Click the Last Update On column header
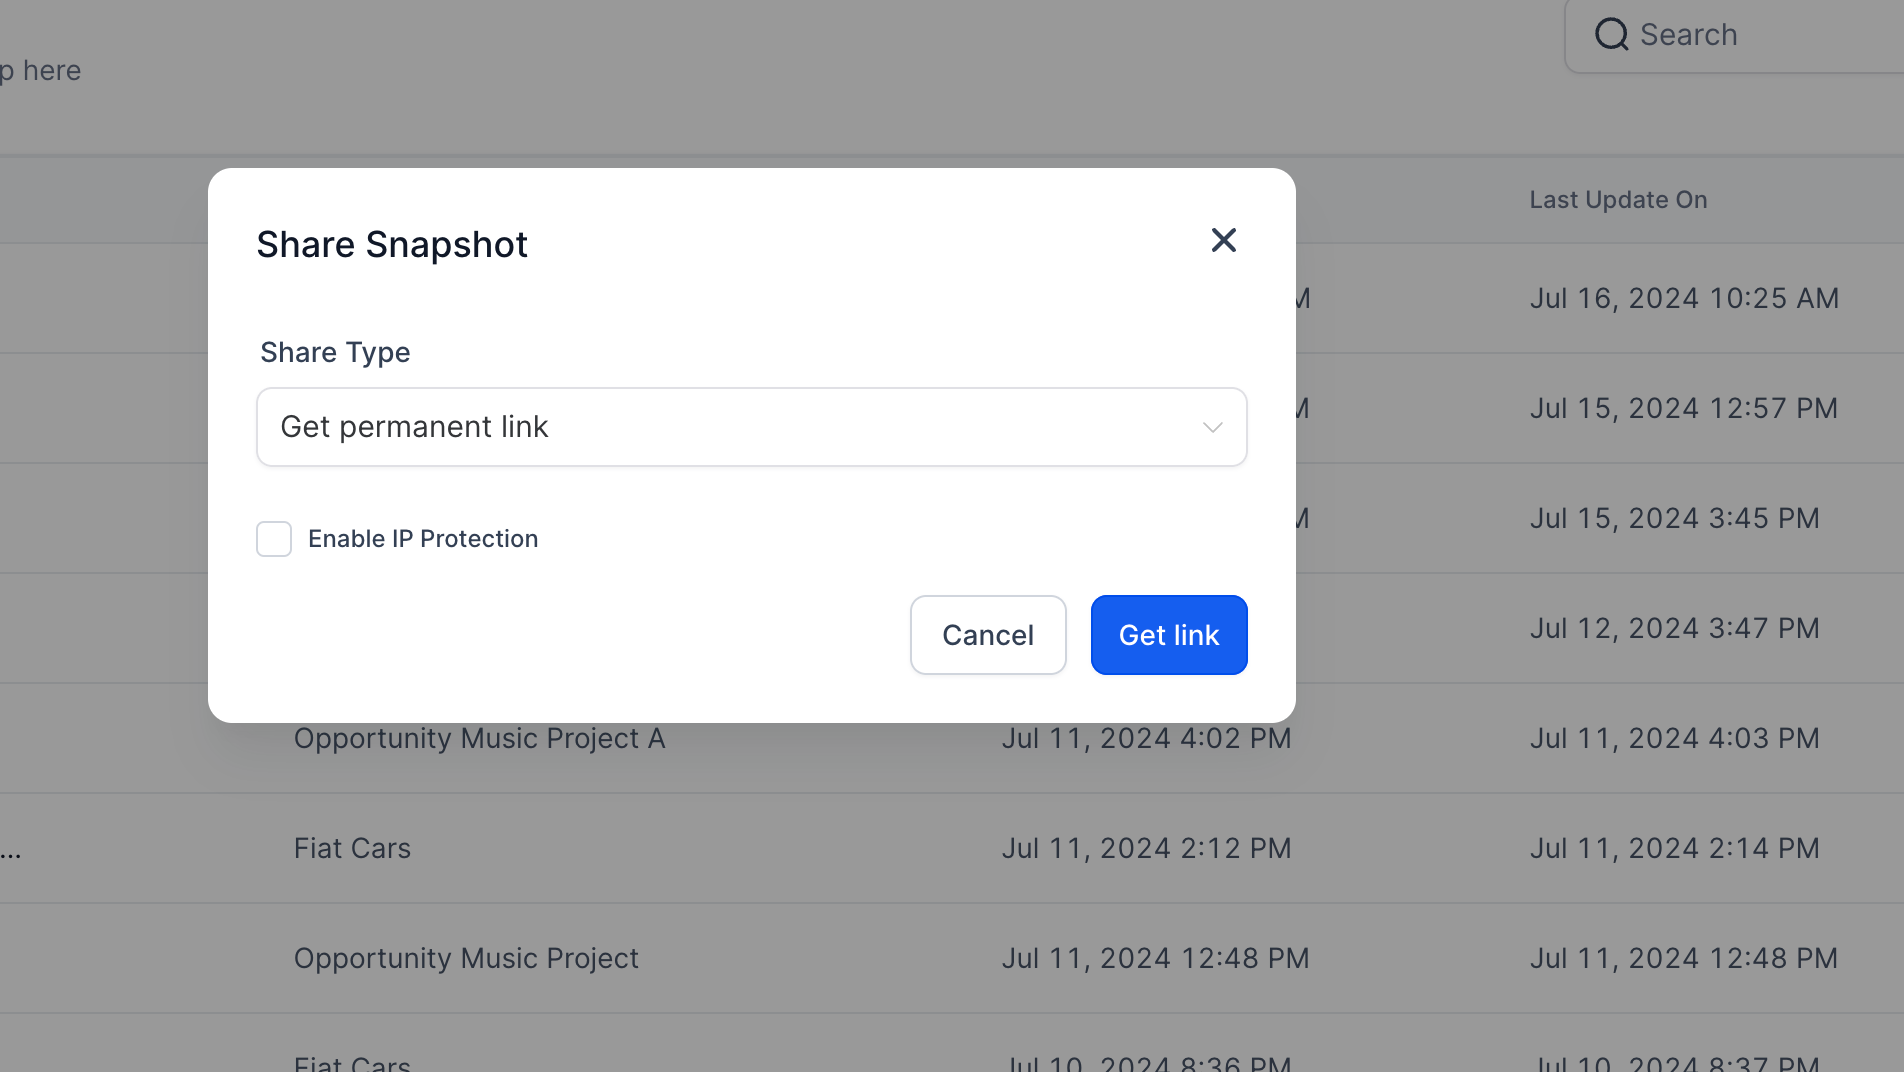Viewport: 1904px width, 1072px height. (x=1618, y=200)
